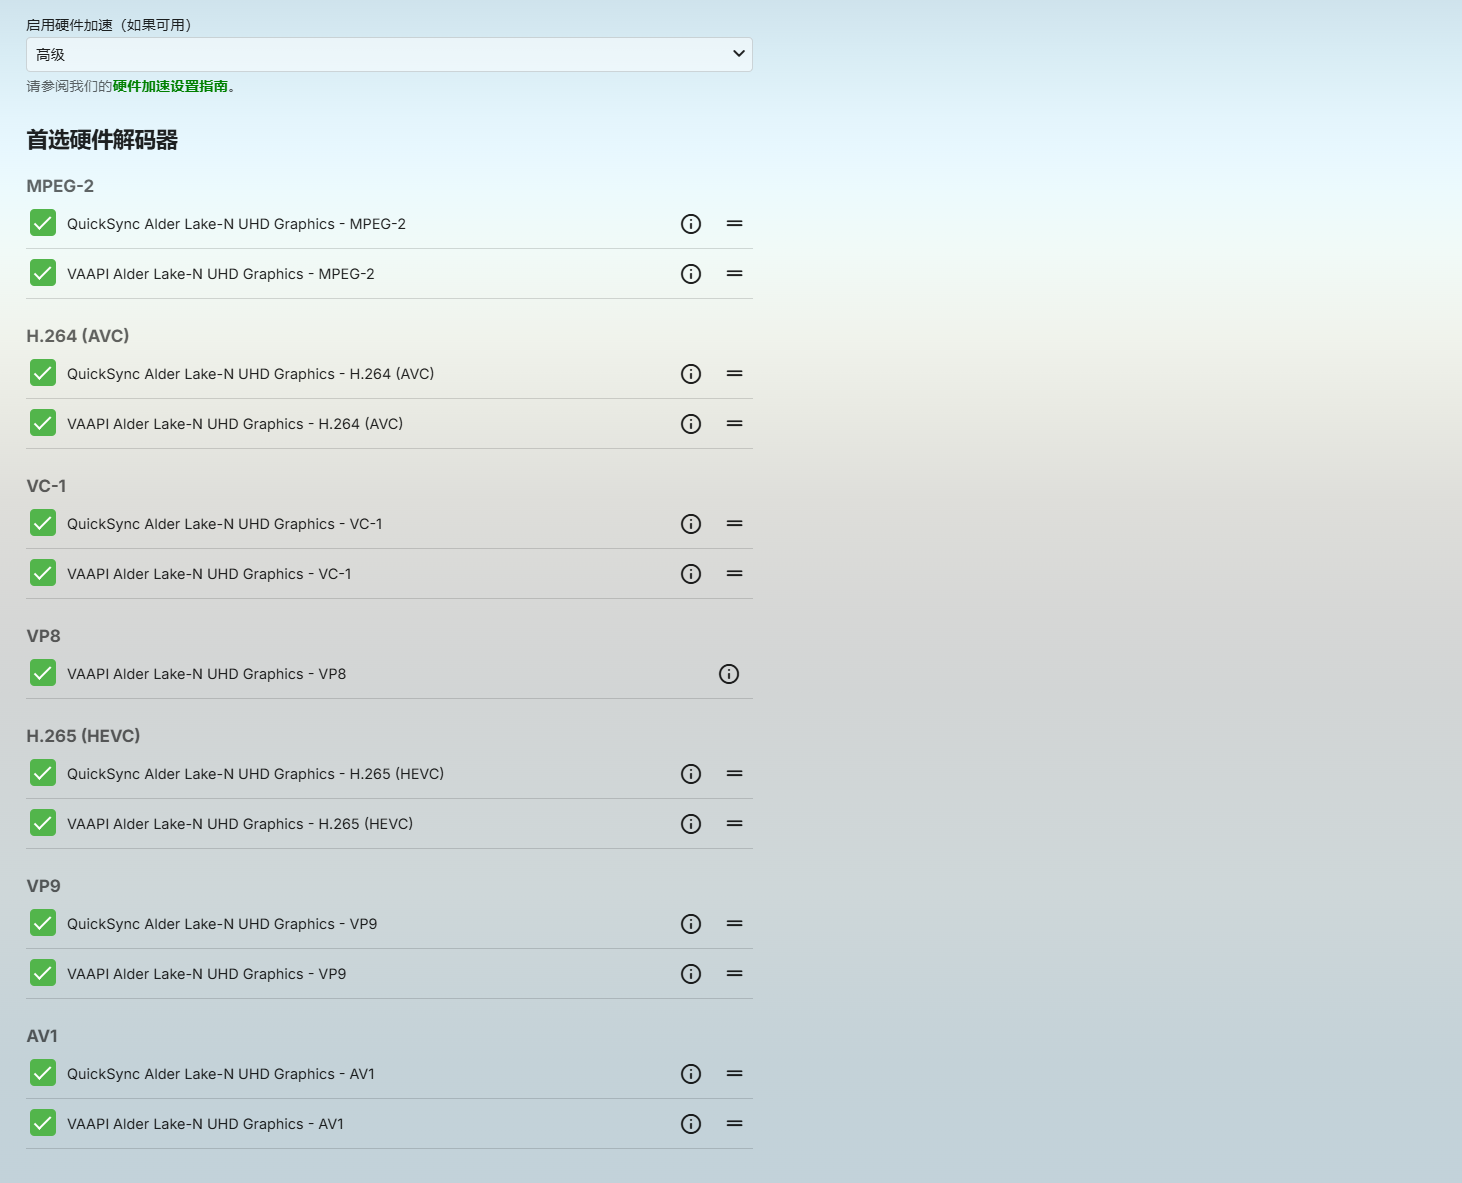
Task: Click info icon on VAAPI VC-1 row
Action: [691, 574]
